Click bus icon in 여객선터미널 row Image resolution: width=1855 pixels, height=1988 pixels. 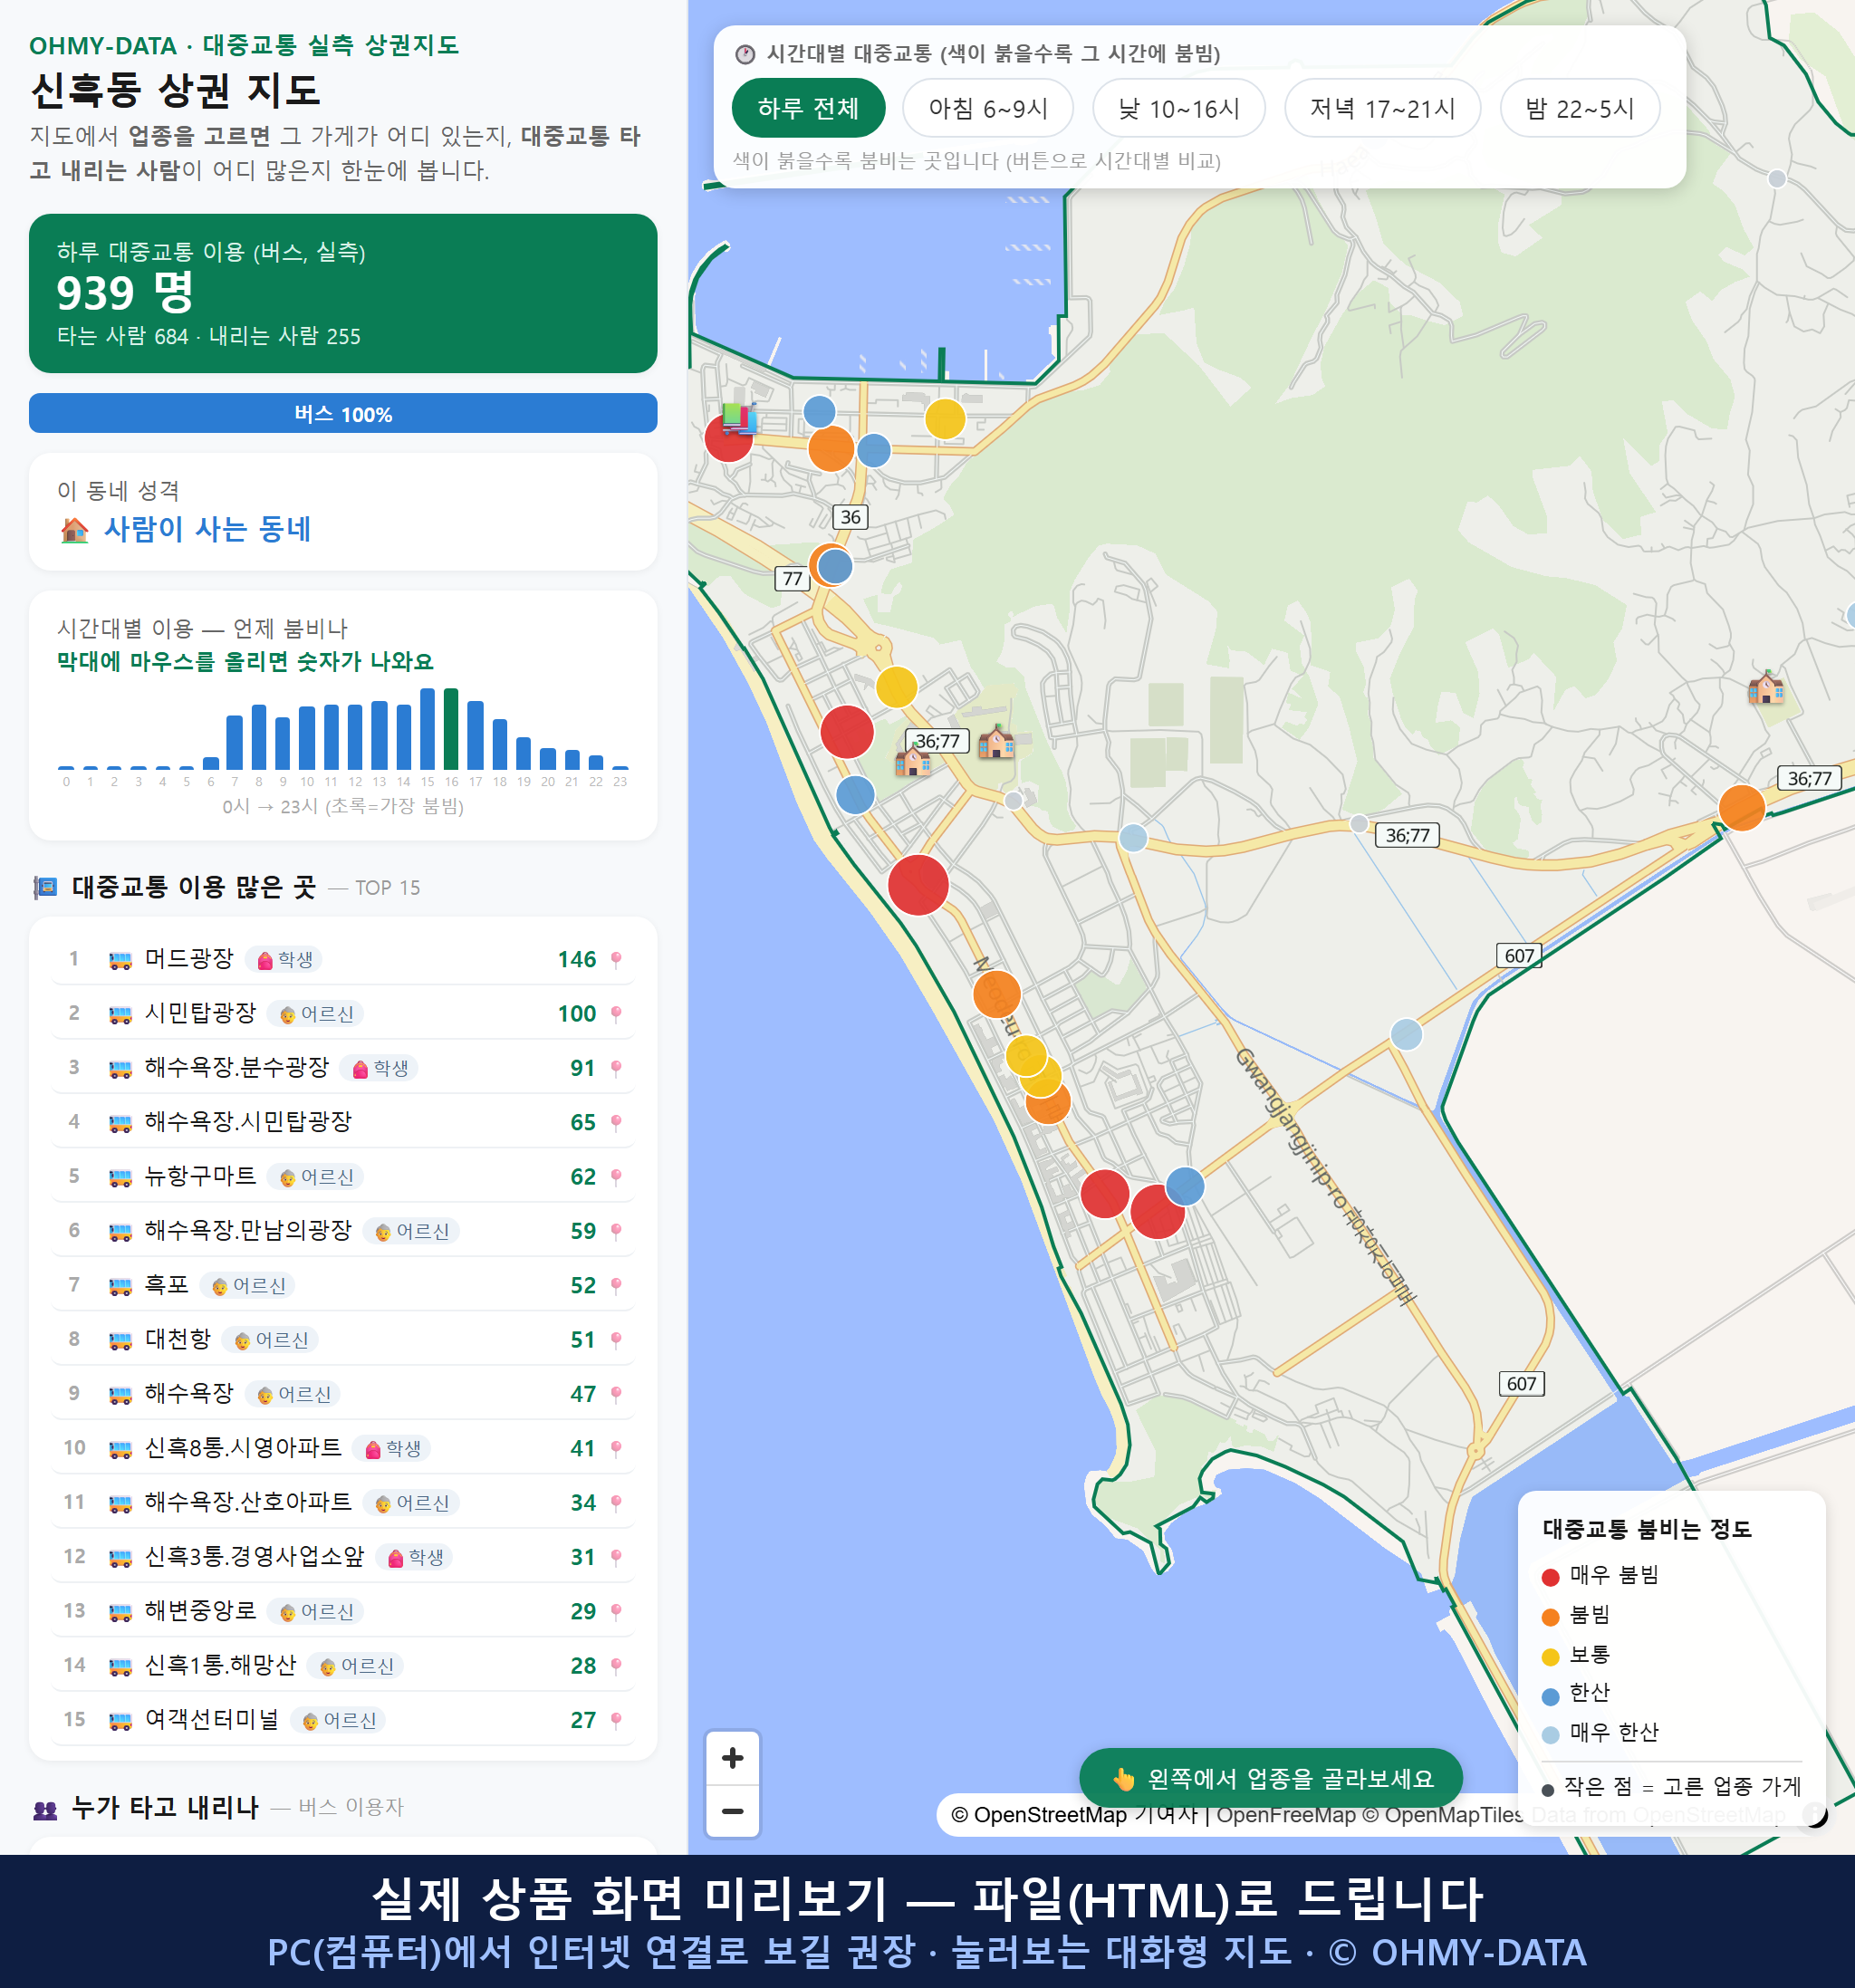pos(120,1721)
